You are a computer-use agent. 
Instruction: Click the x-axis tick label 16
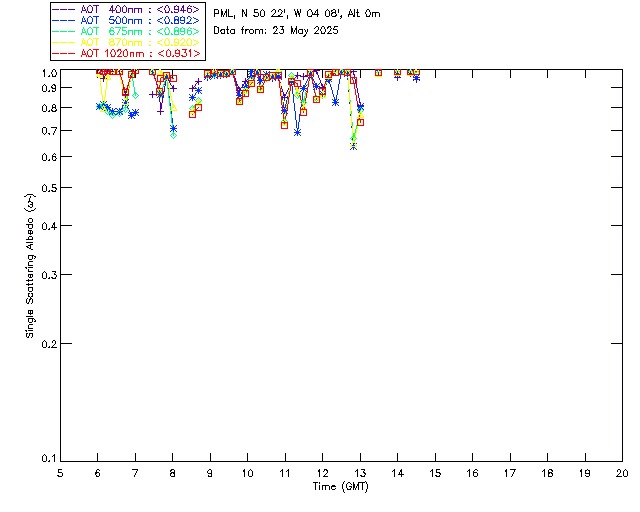pos(472,472)
